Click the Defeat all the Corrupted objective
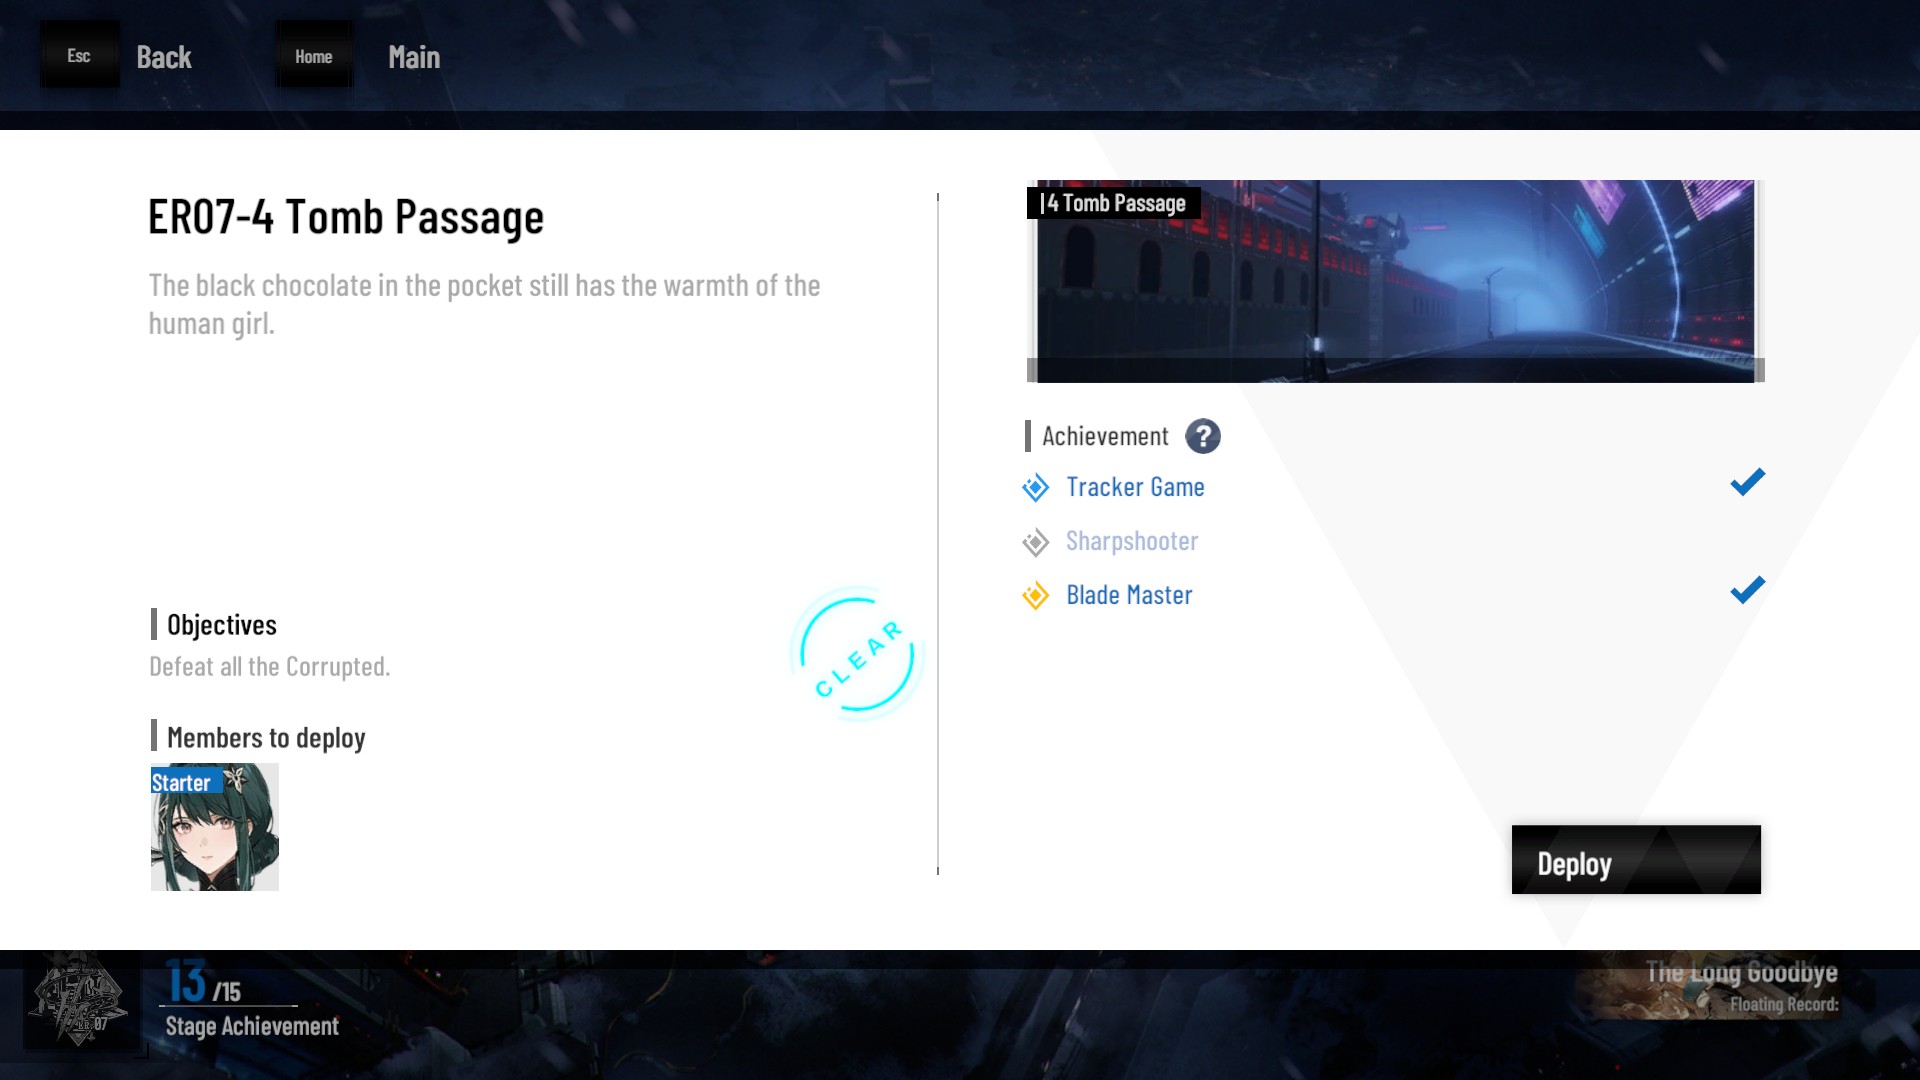Viewport: 1920px width, 1080px height. click(x=270, y=667)
